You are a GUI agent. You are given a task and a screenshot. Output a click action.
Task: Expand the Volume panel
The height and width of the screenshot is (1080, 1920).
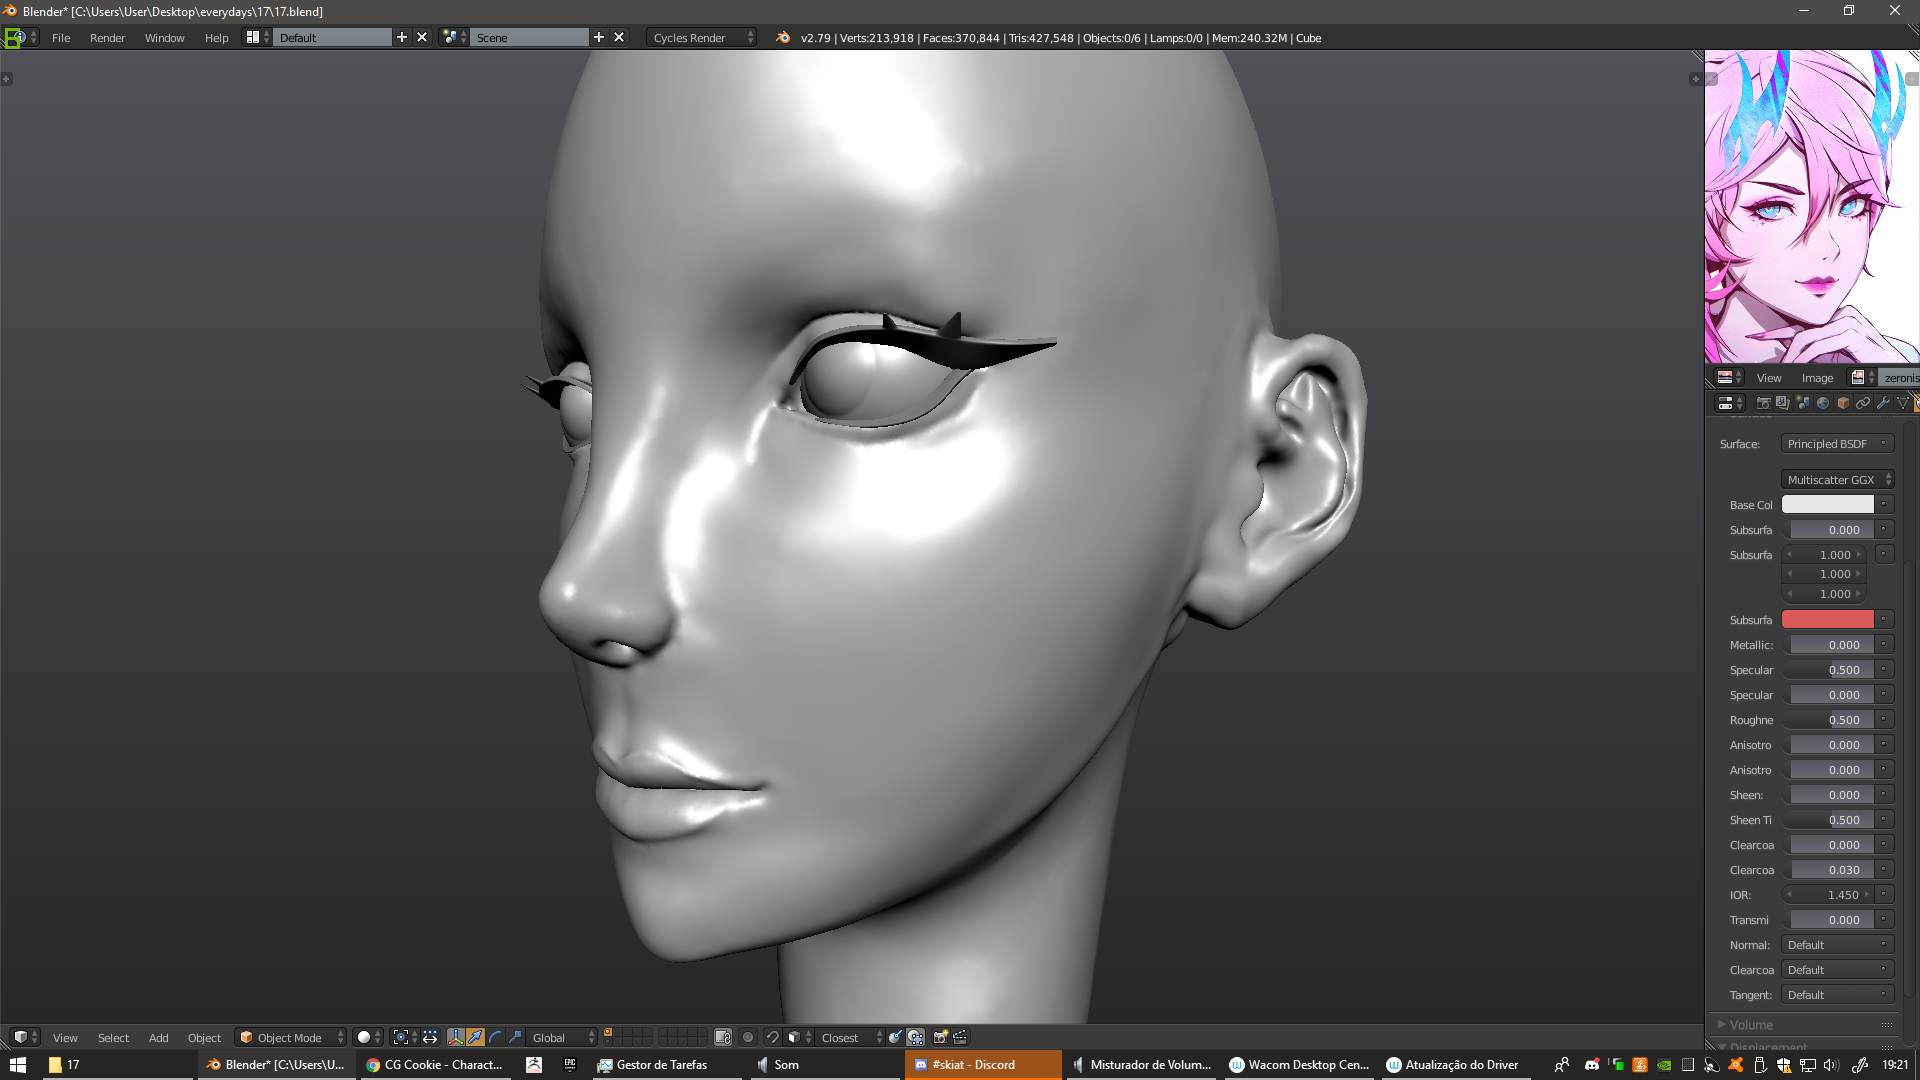click(x=1751, y=1025)
